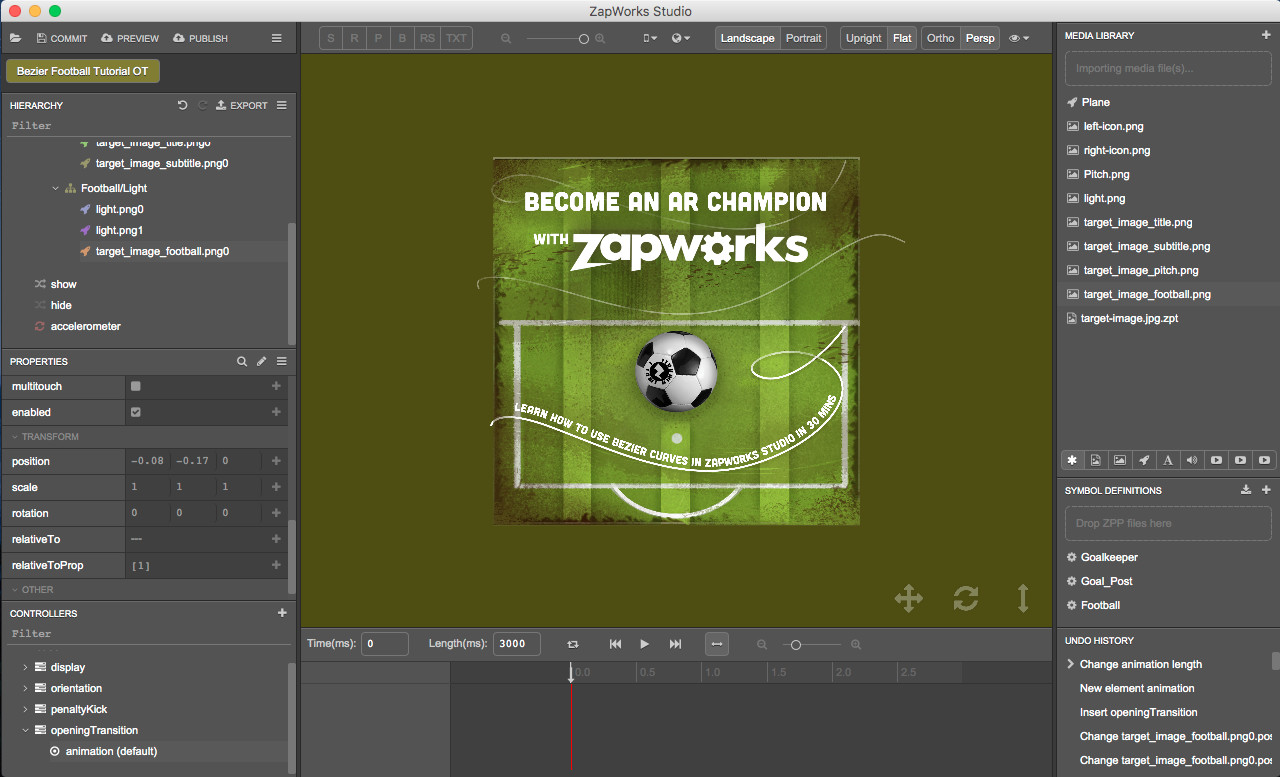Image resolution: width=1280 pixels, height=777 pixels.
Task: Click the audio filter icon in Media Library
Action: [x=1192, y=460]
